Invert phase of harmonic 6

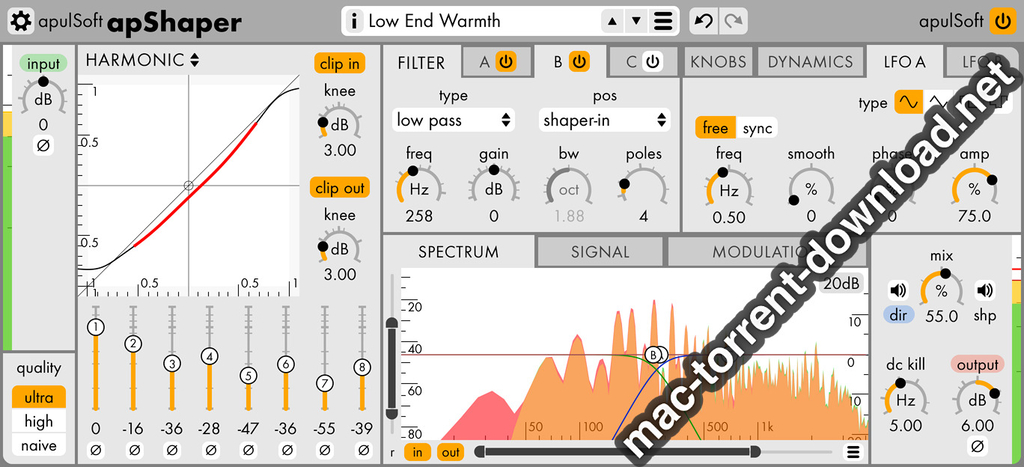285,450
